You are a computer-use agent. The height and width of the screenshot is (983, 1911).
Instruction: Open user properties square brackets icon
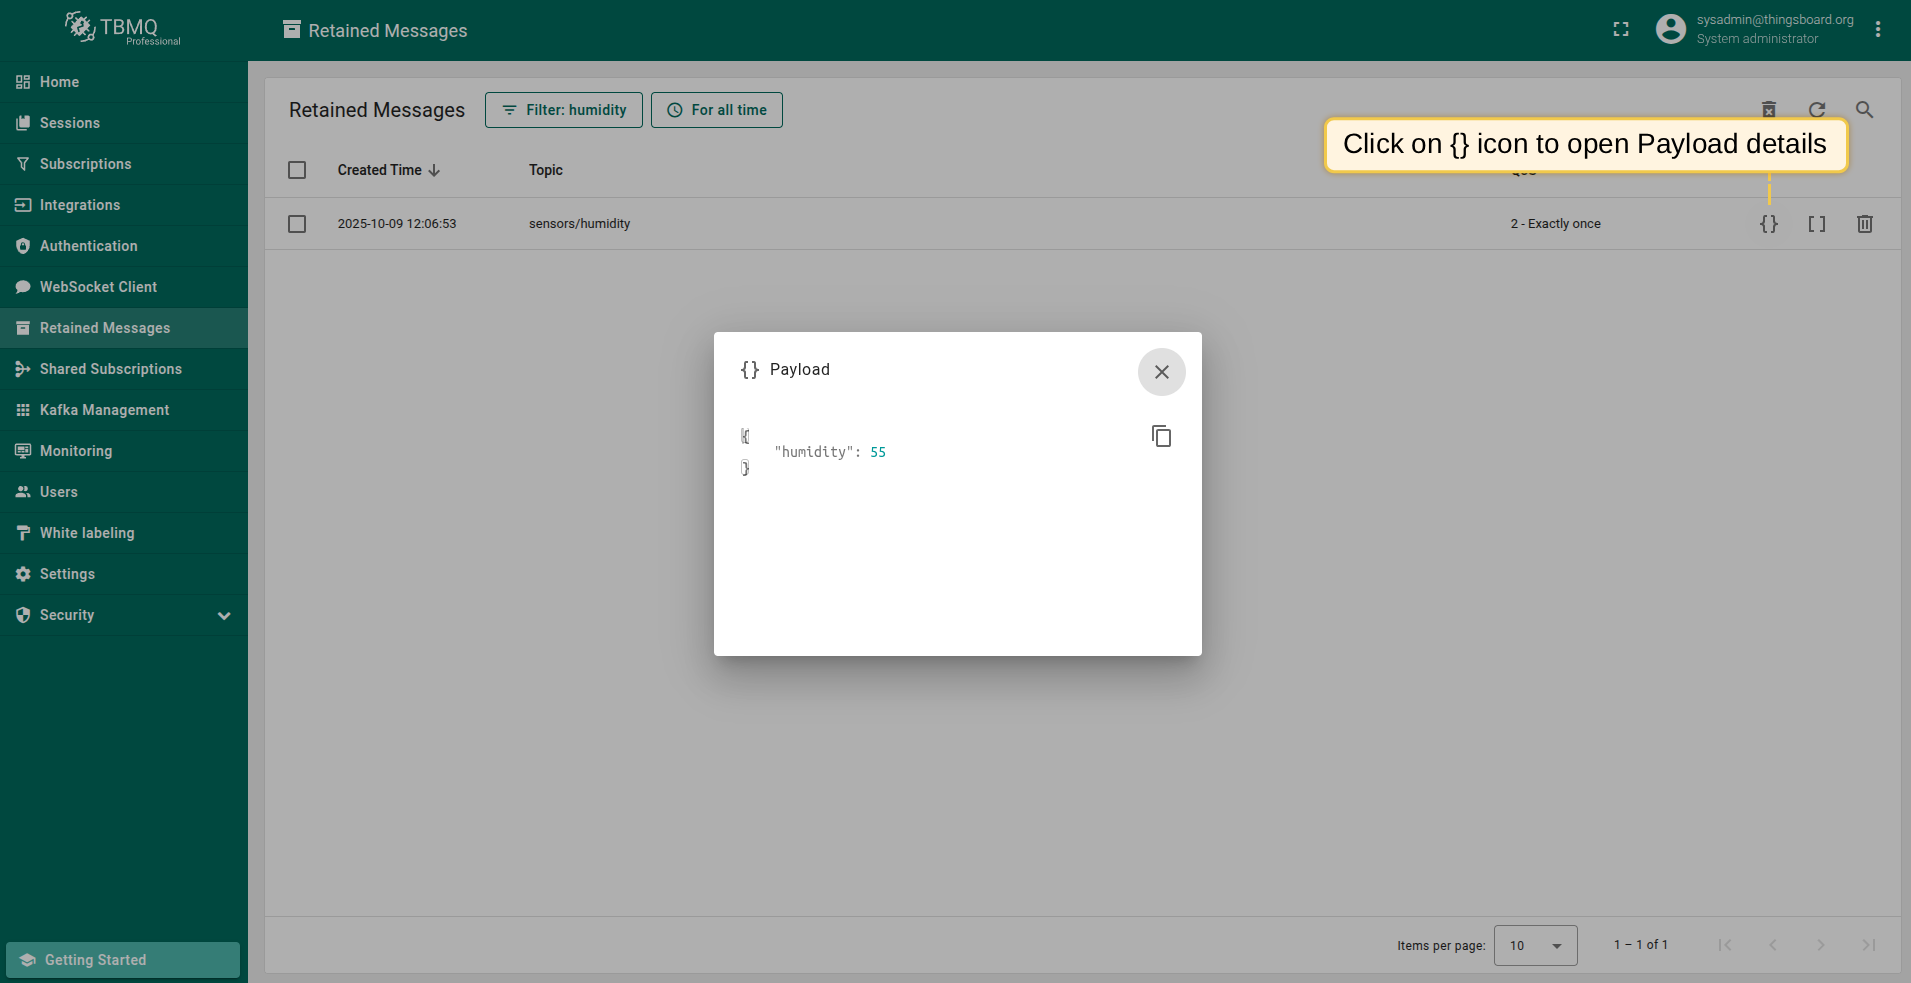click(1816, 224)
